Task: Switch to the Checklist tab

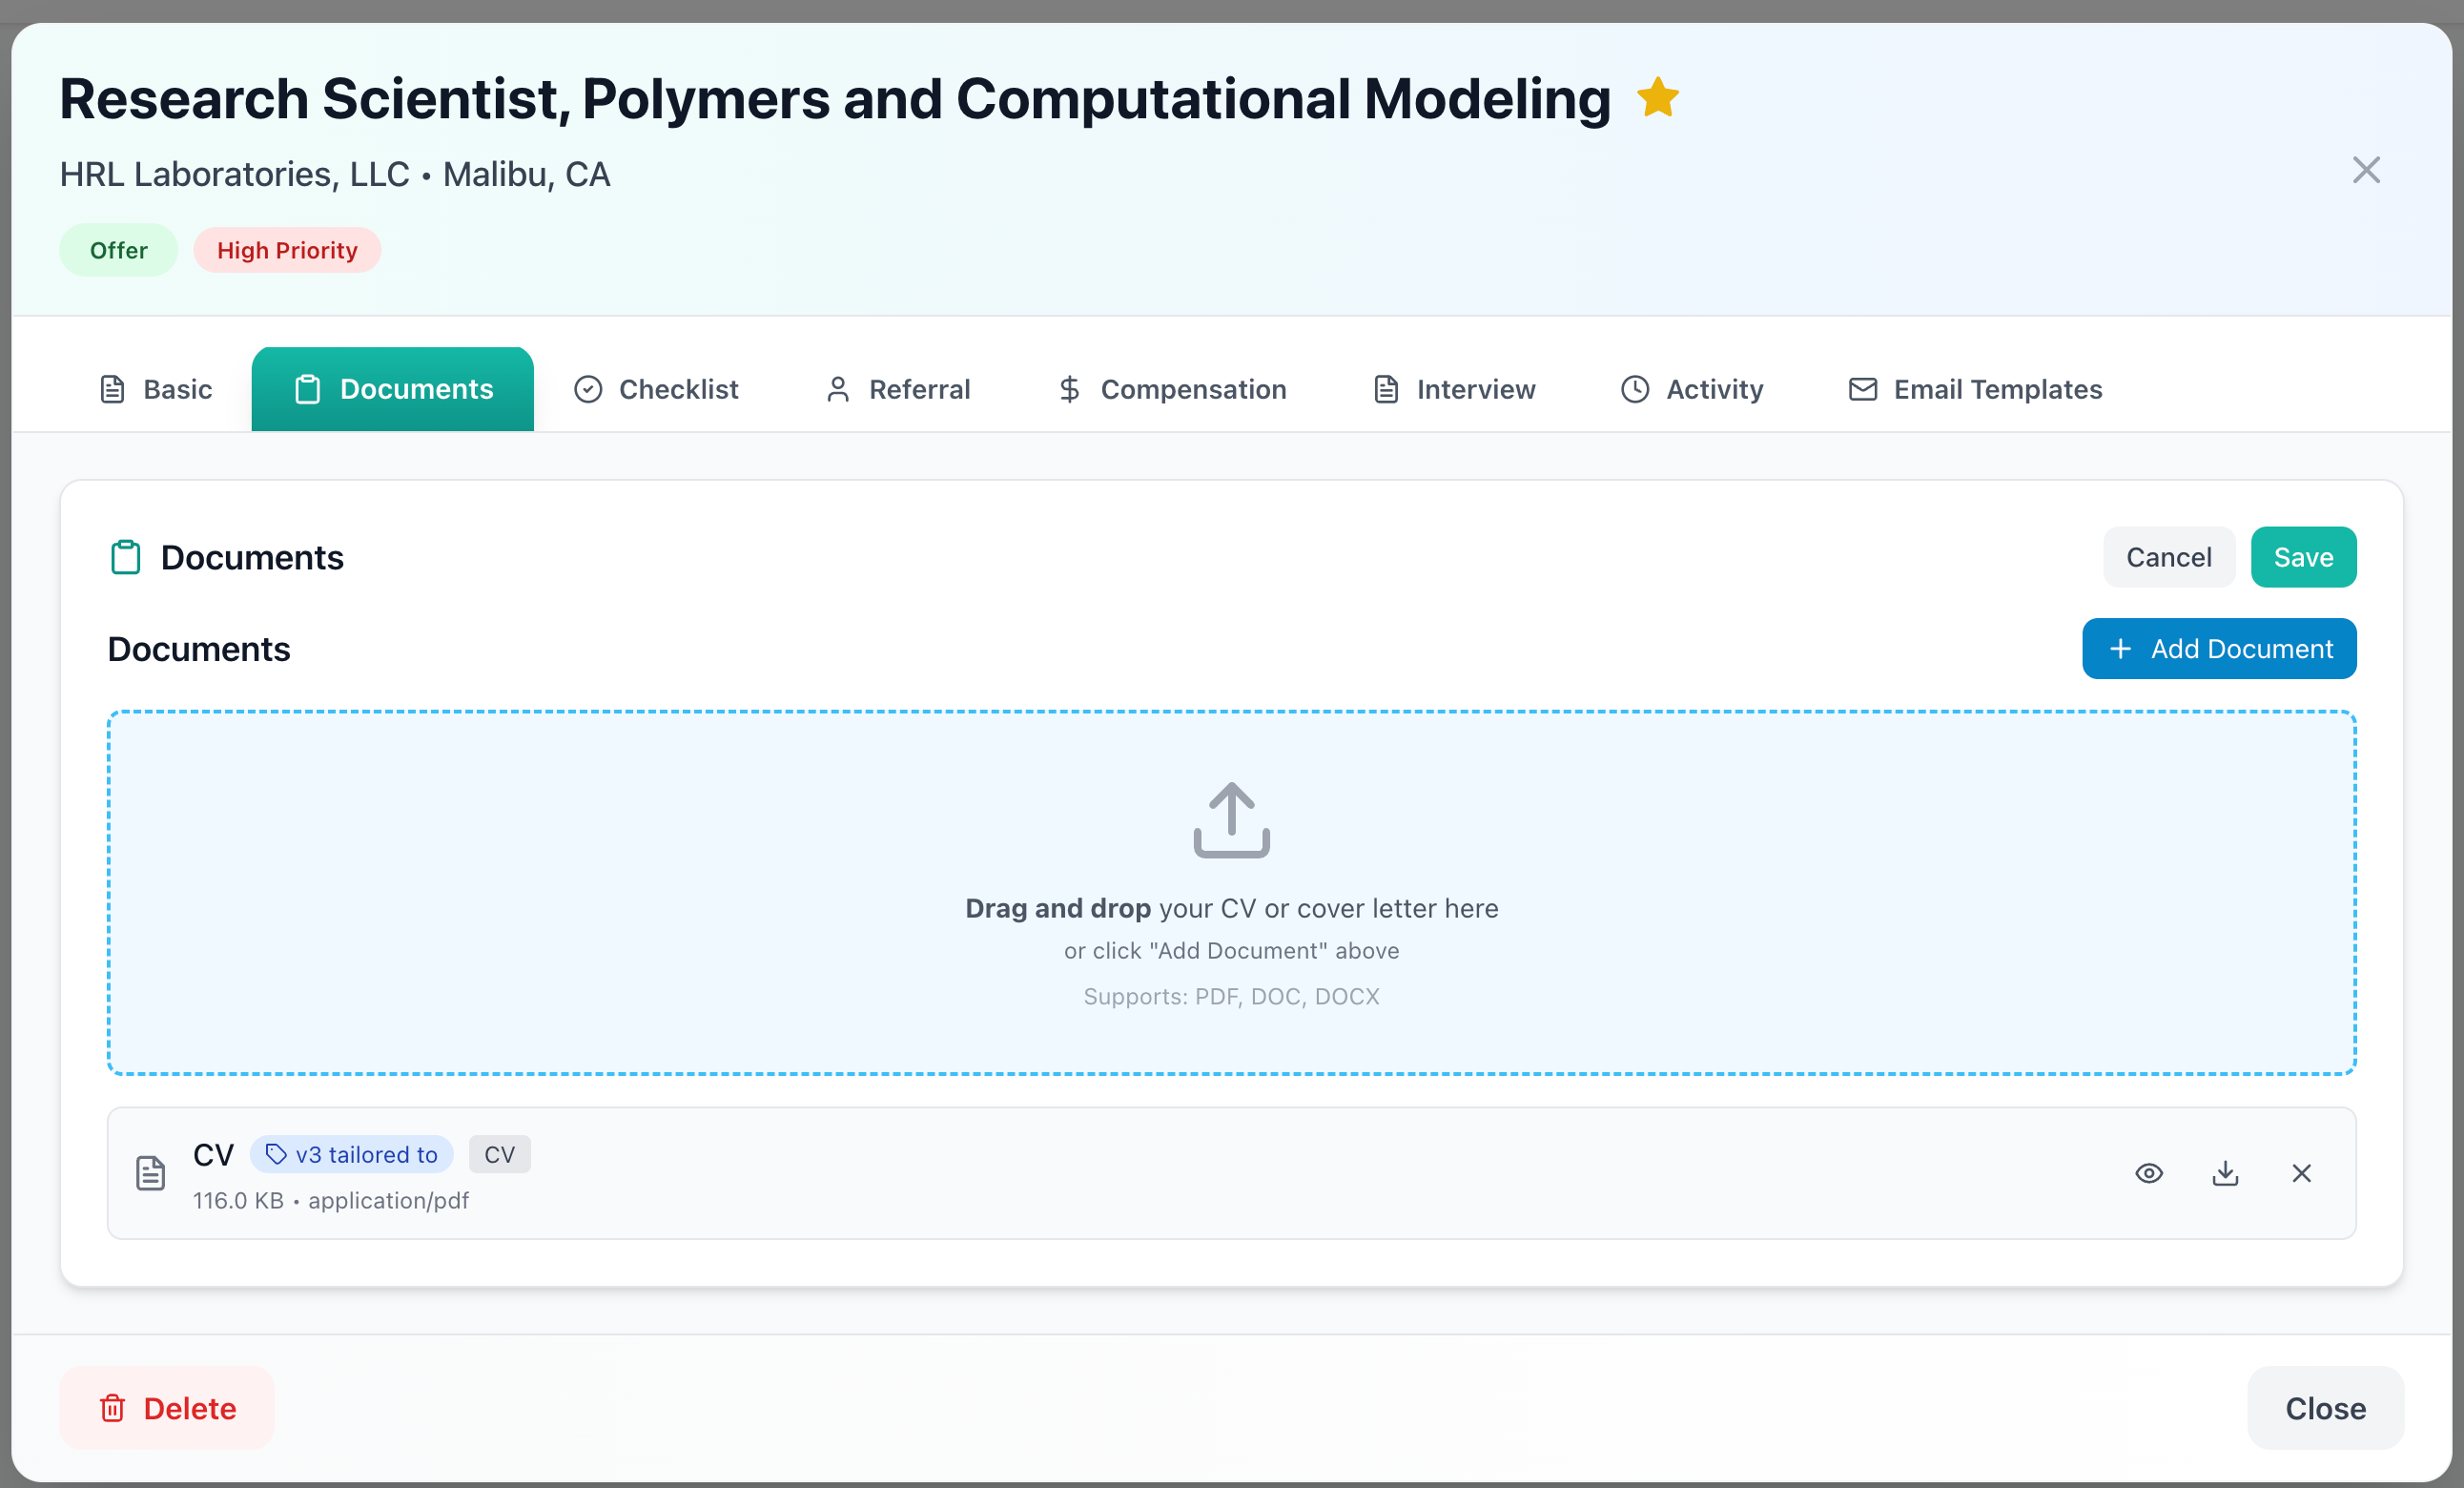Action: 656,389
